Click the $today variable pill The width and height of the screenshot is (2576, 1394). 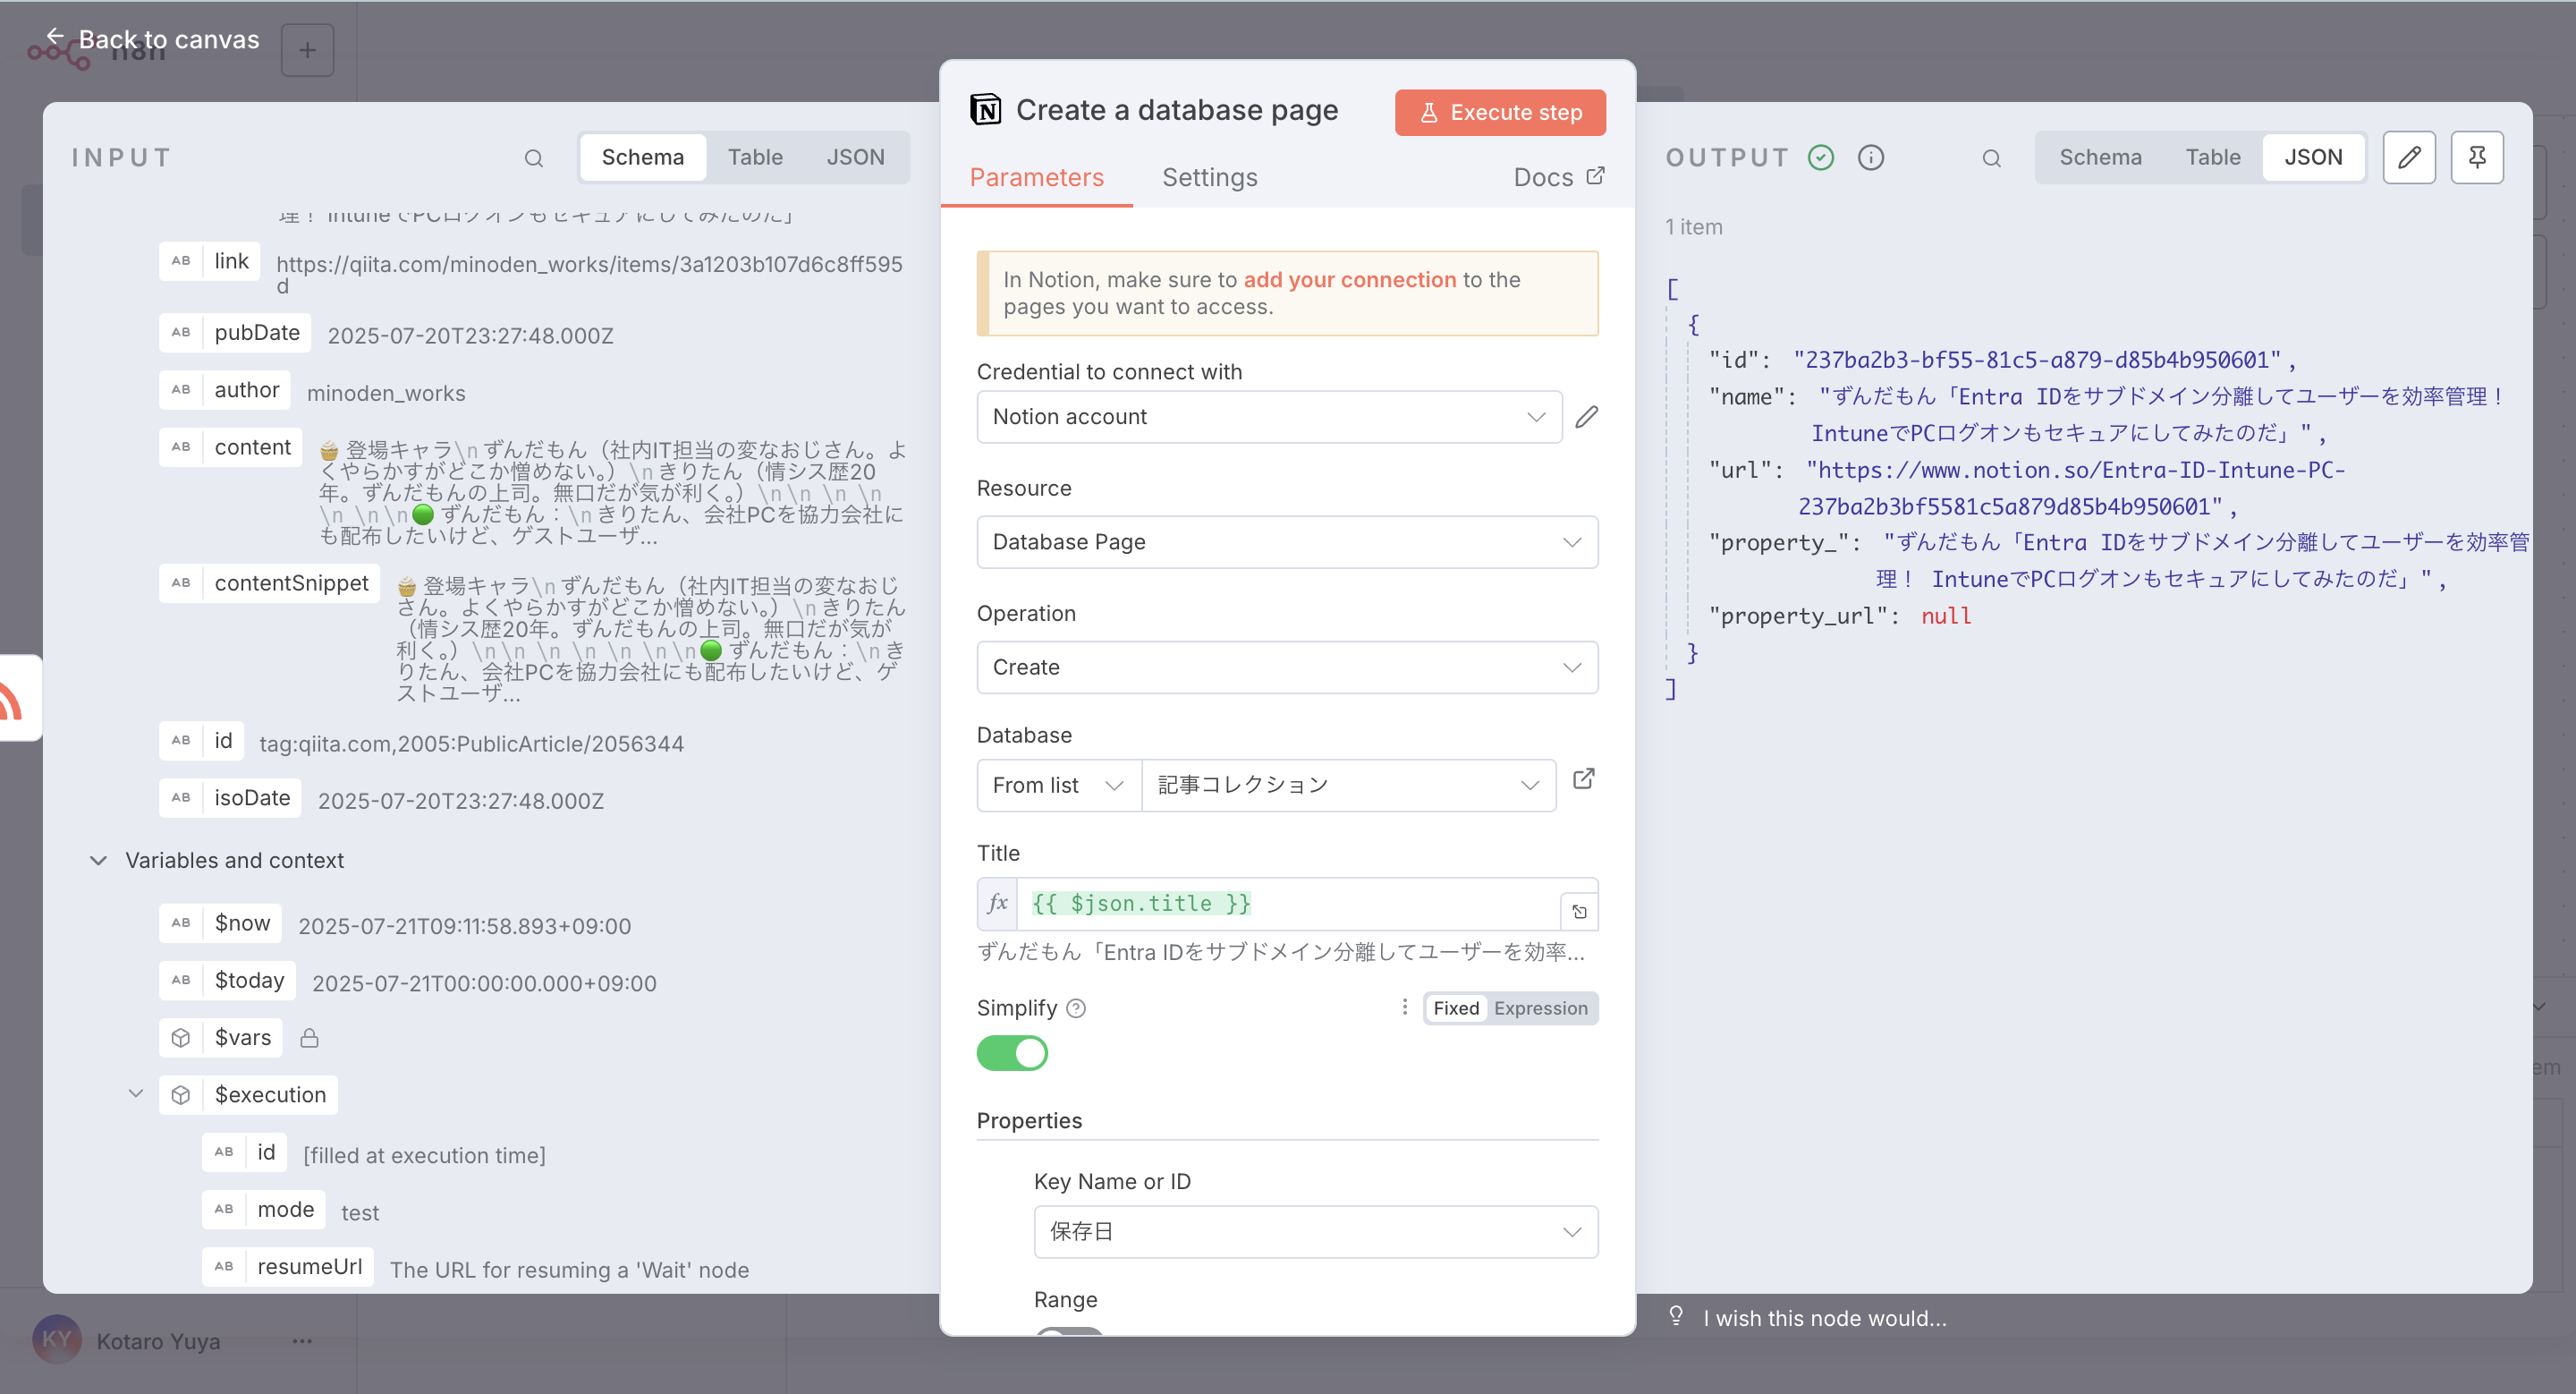pyautogui.click(x=227, y=980)
